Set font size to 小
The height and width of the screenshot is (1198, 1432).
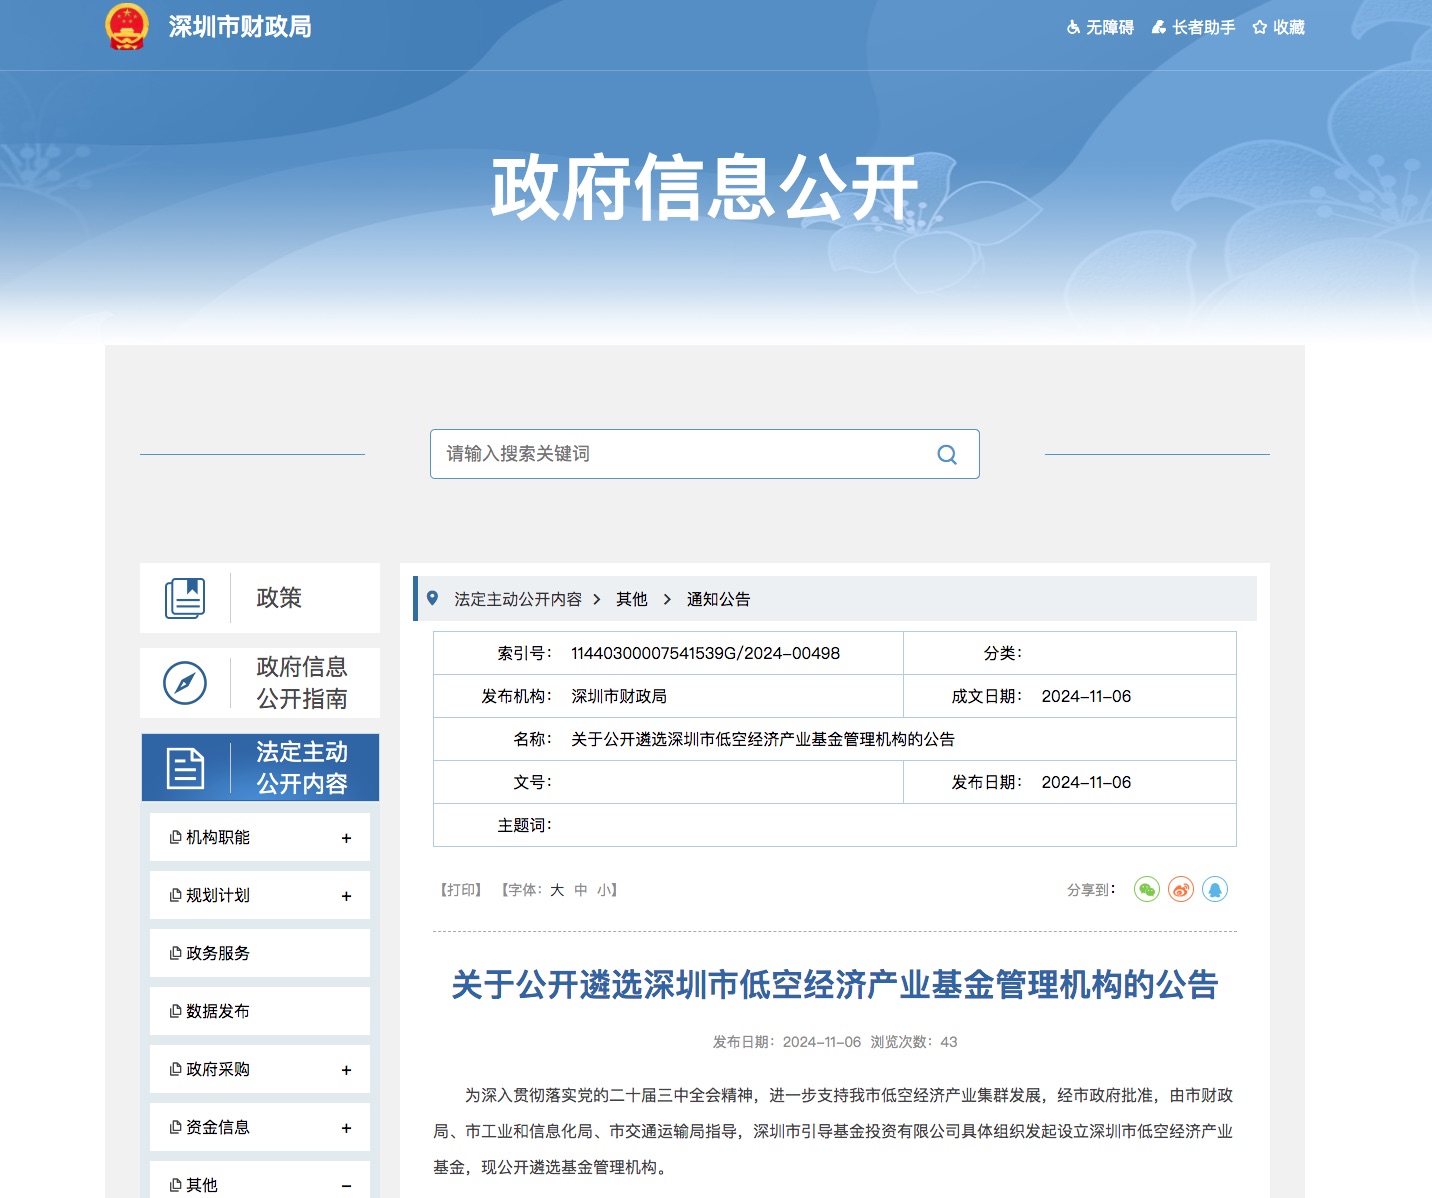[604, 890]
